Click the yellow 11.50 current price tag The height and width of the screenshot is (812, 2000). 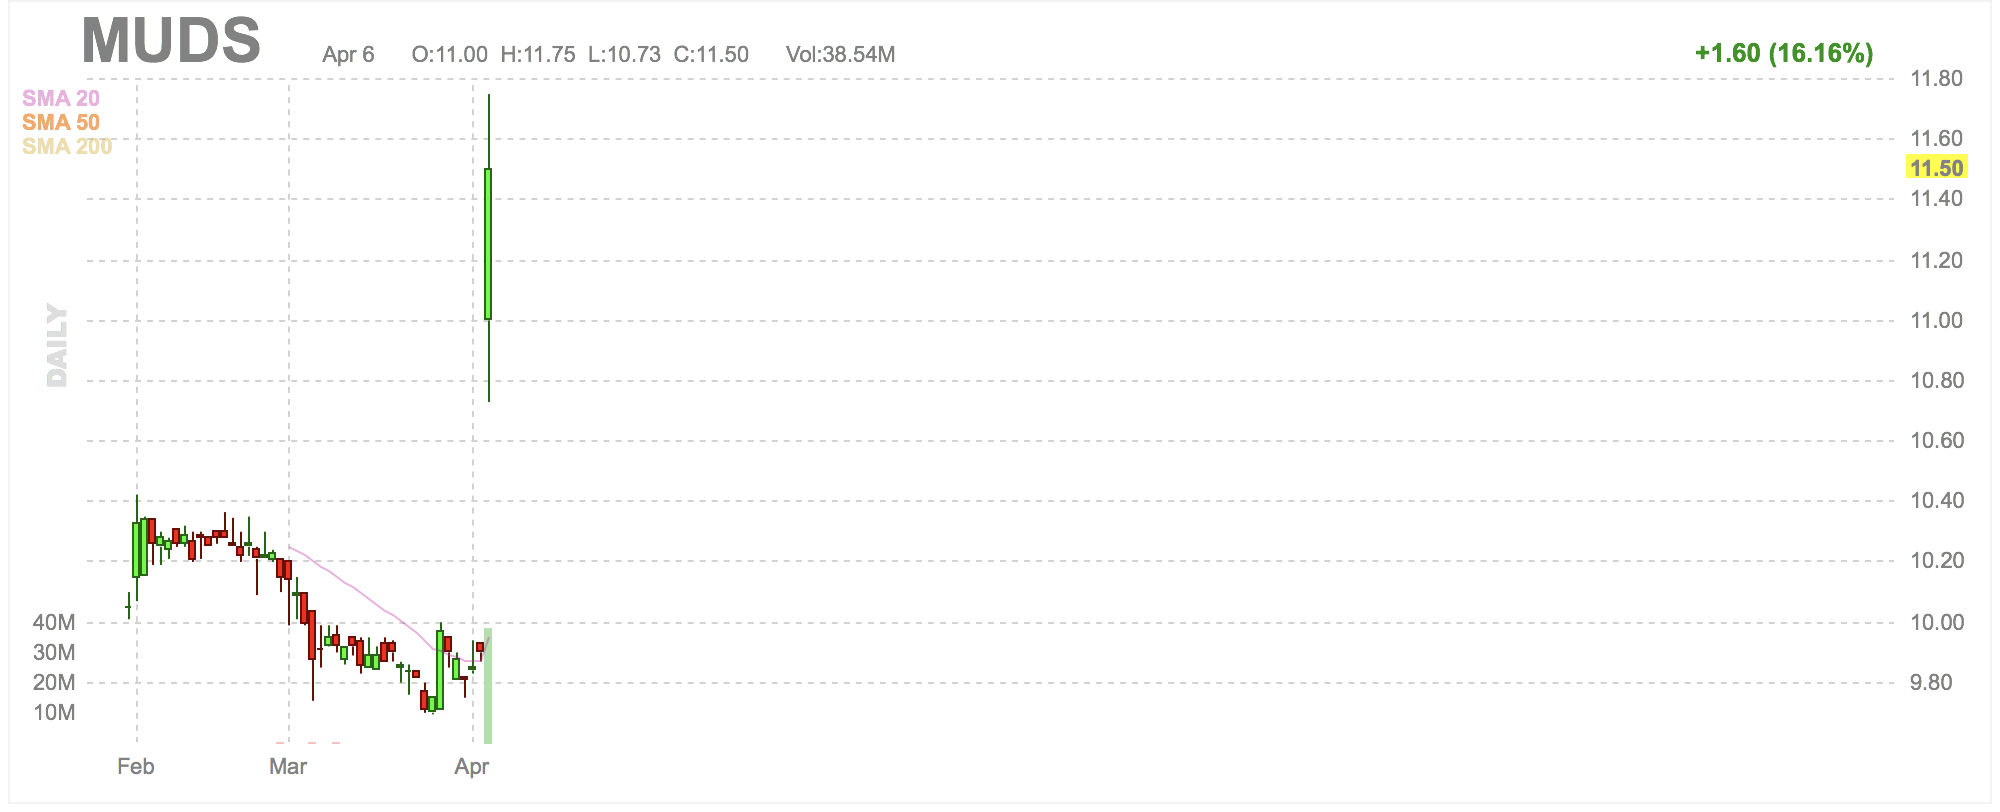coord(1937,168)
